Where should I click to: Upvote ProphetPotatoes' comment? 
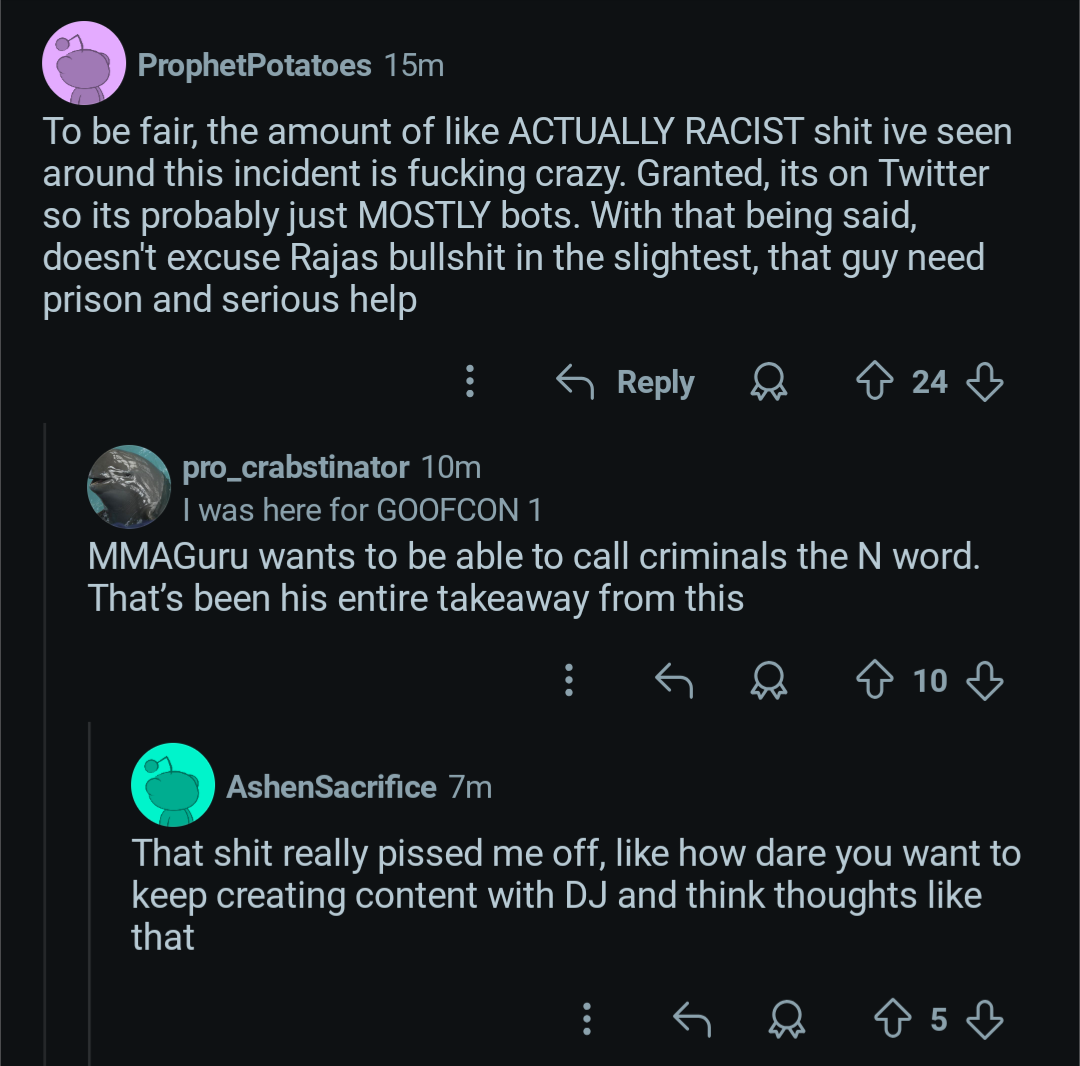click(874, 382)
